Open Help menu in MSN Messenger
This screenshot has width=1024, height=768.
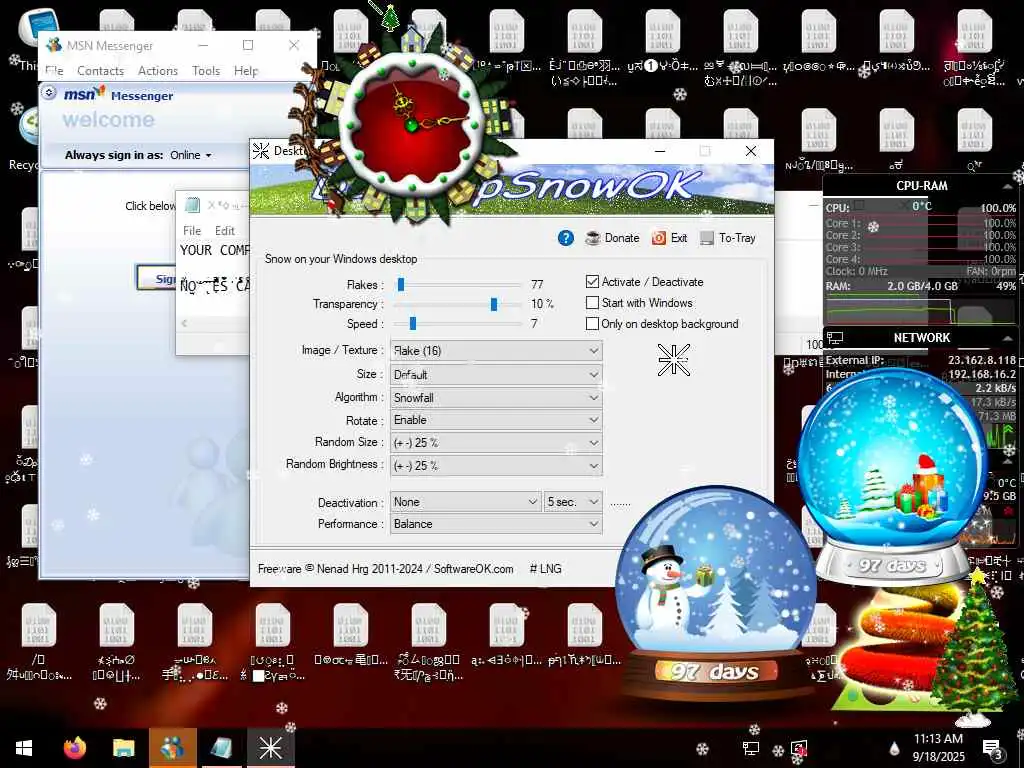click(x=246, y=71)
